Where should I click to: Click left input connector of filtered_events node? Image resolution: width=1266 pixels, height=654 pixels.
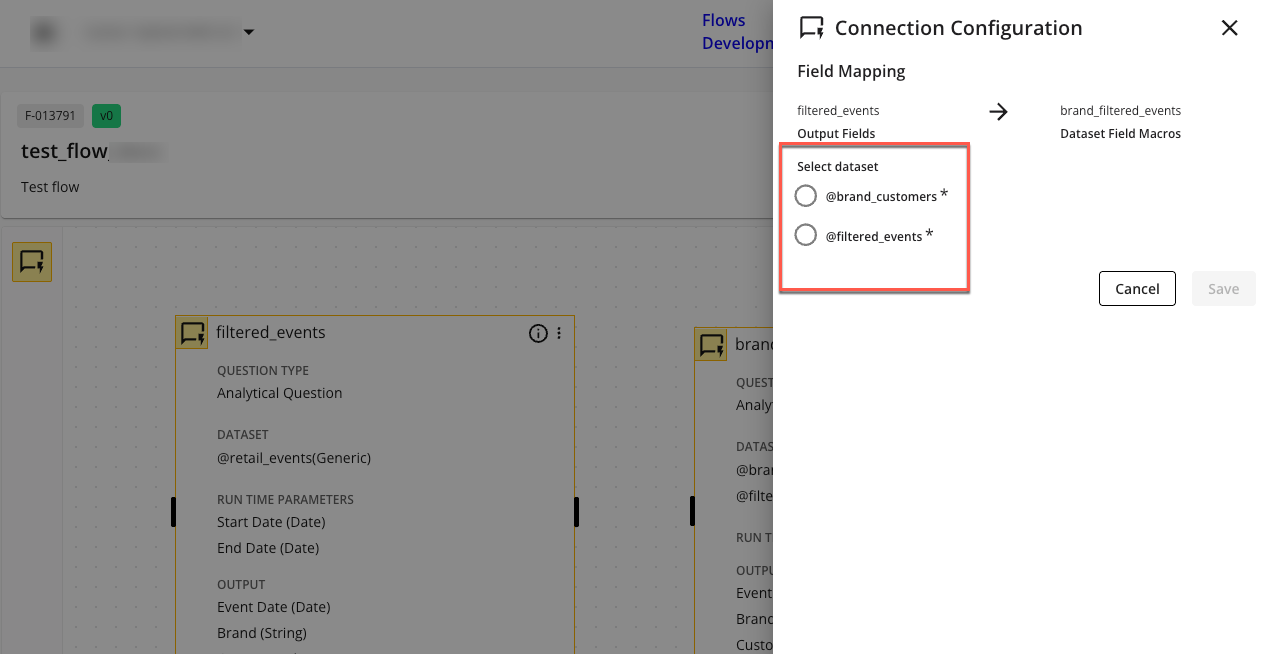tap(173, 511)
